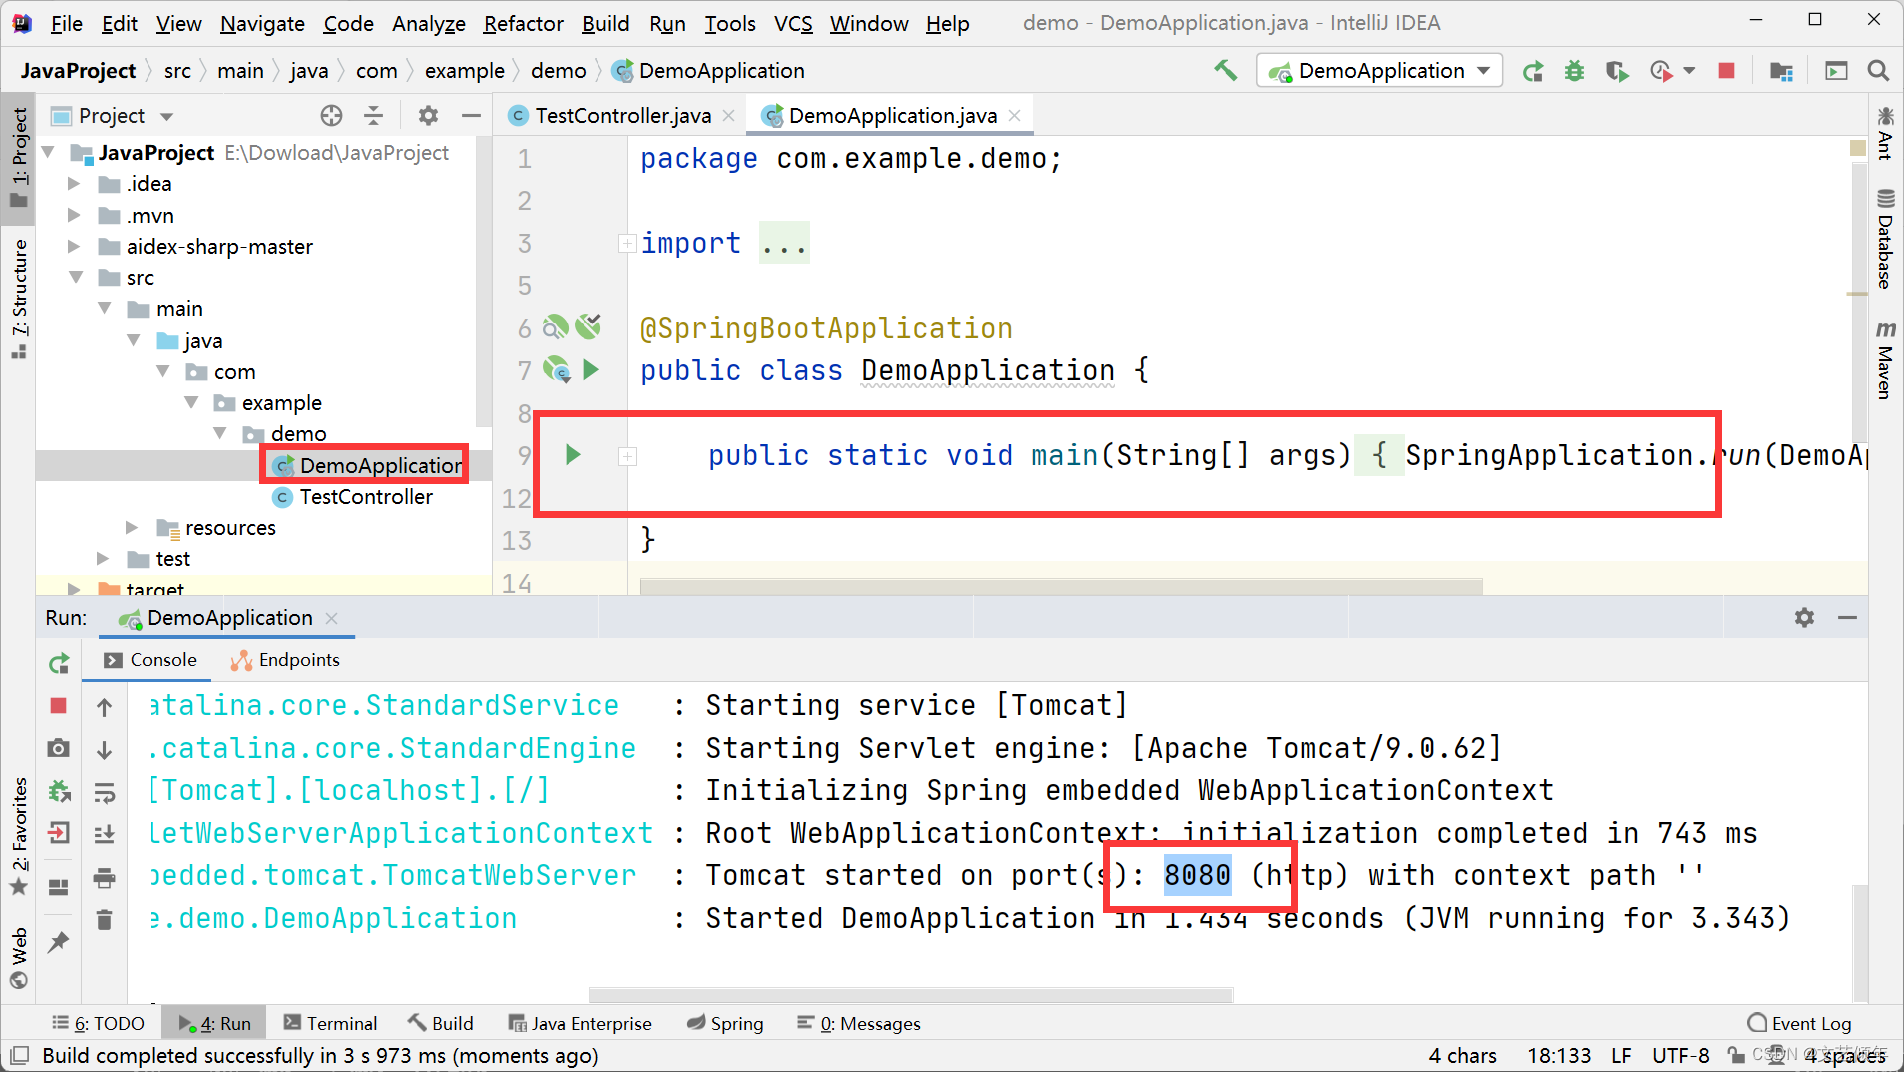The image size is (1904, 1072).
Task: Open the Refactor menu
Action: coord(523,23)
